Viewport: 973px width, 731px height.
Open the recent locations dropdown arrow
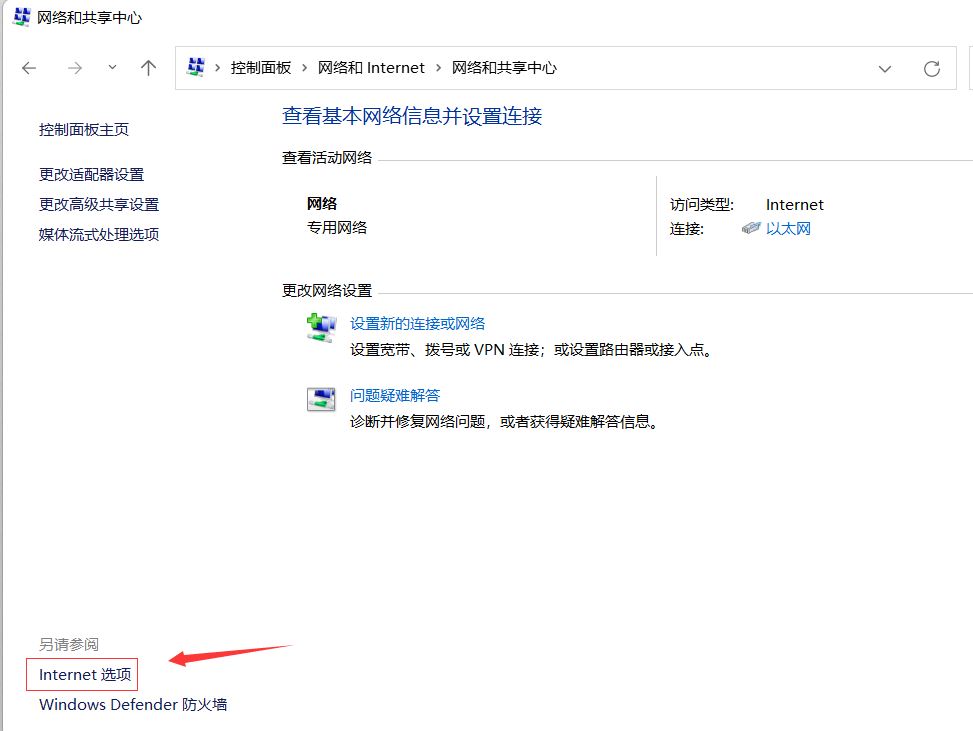click(x=112, y=68)
